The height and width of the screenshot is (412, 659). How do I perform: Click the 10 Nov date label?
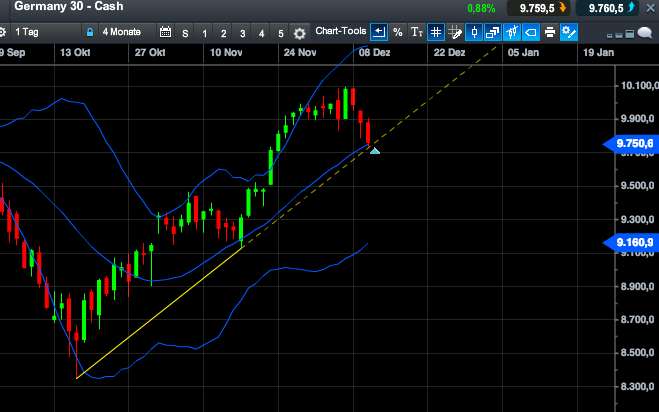click(x=226, y=53)
